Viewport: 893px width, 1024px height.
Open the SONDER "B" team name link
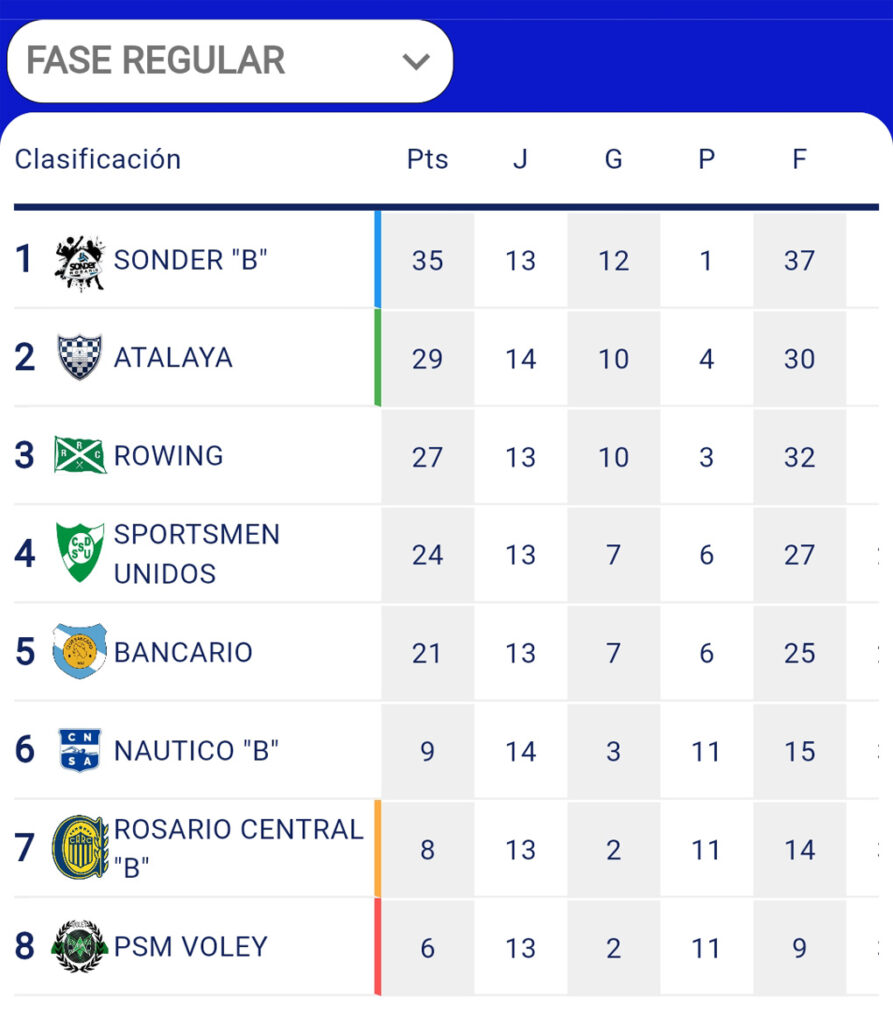tap(190, 261)
